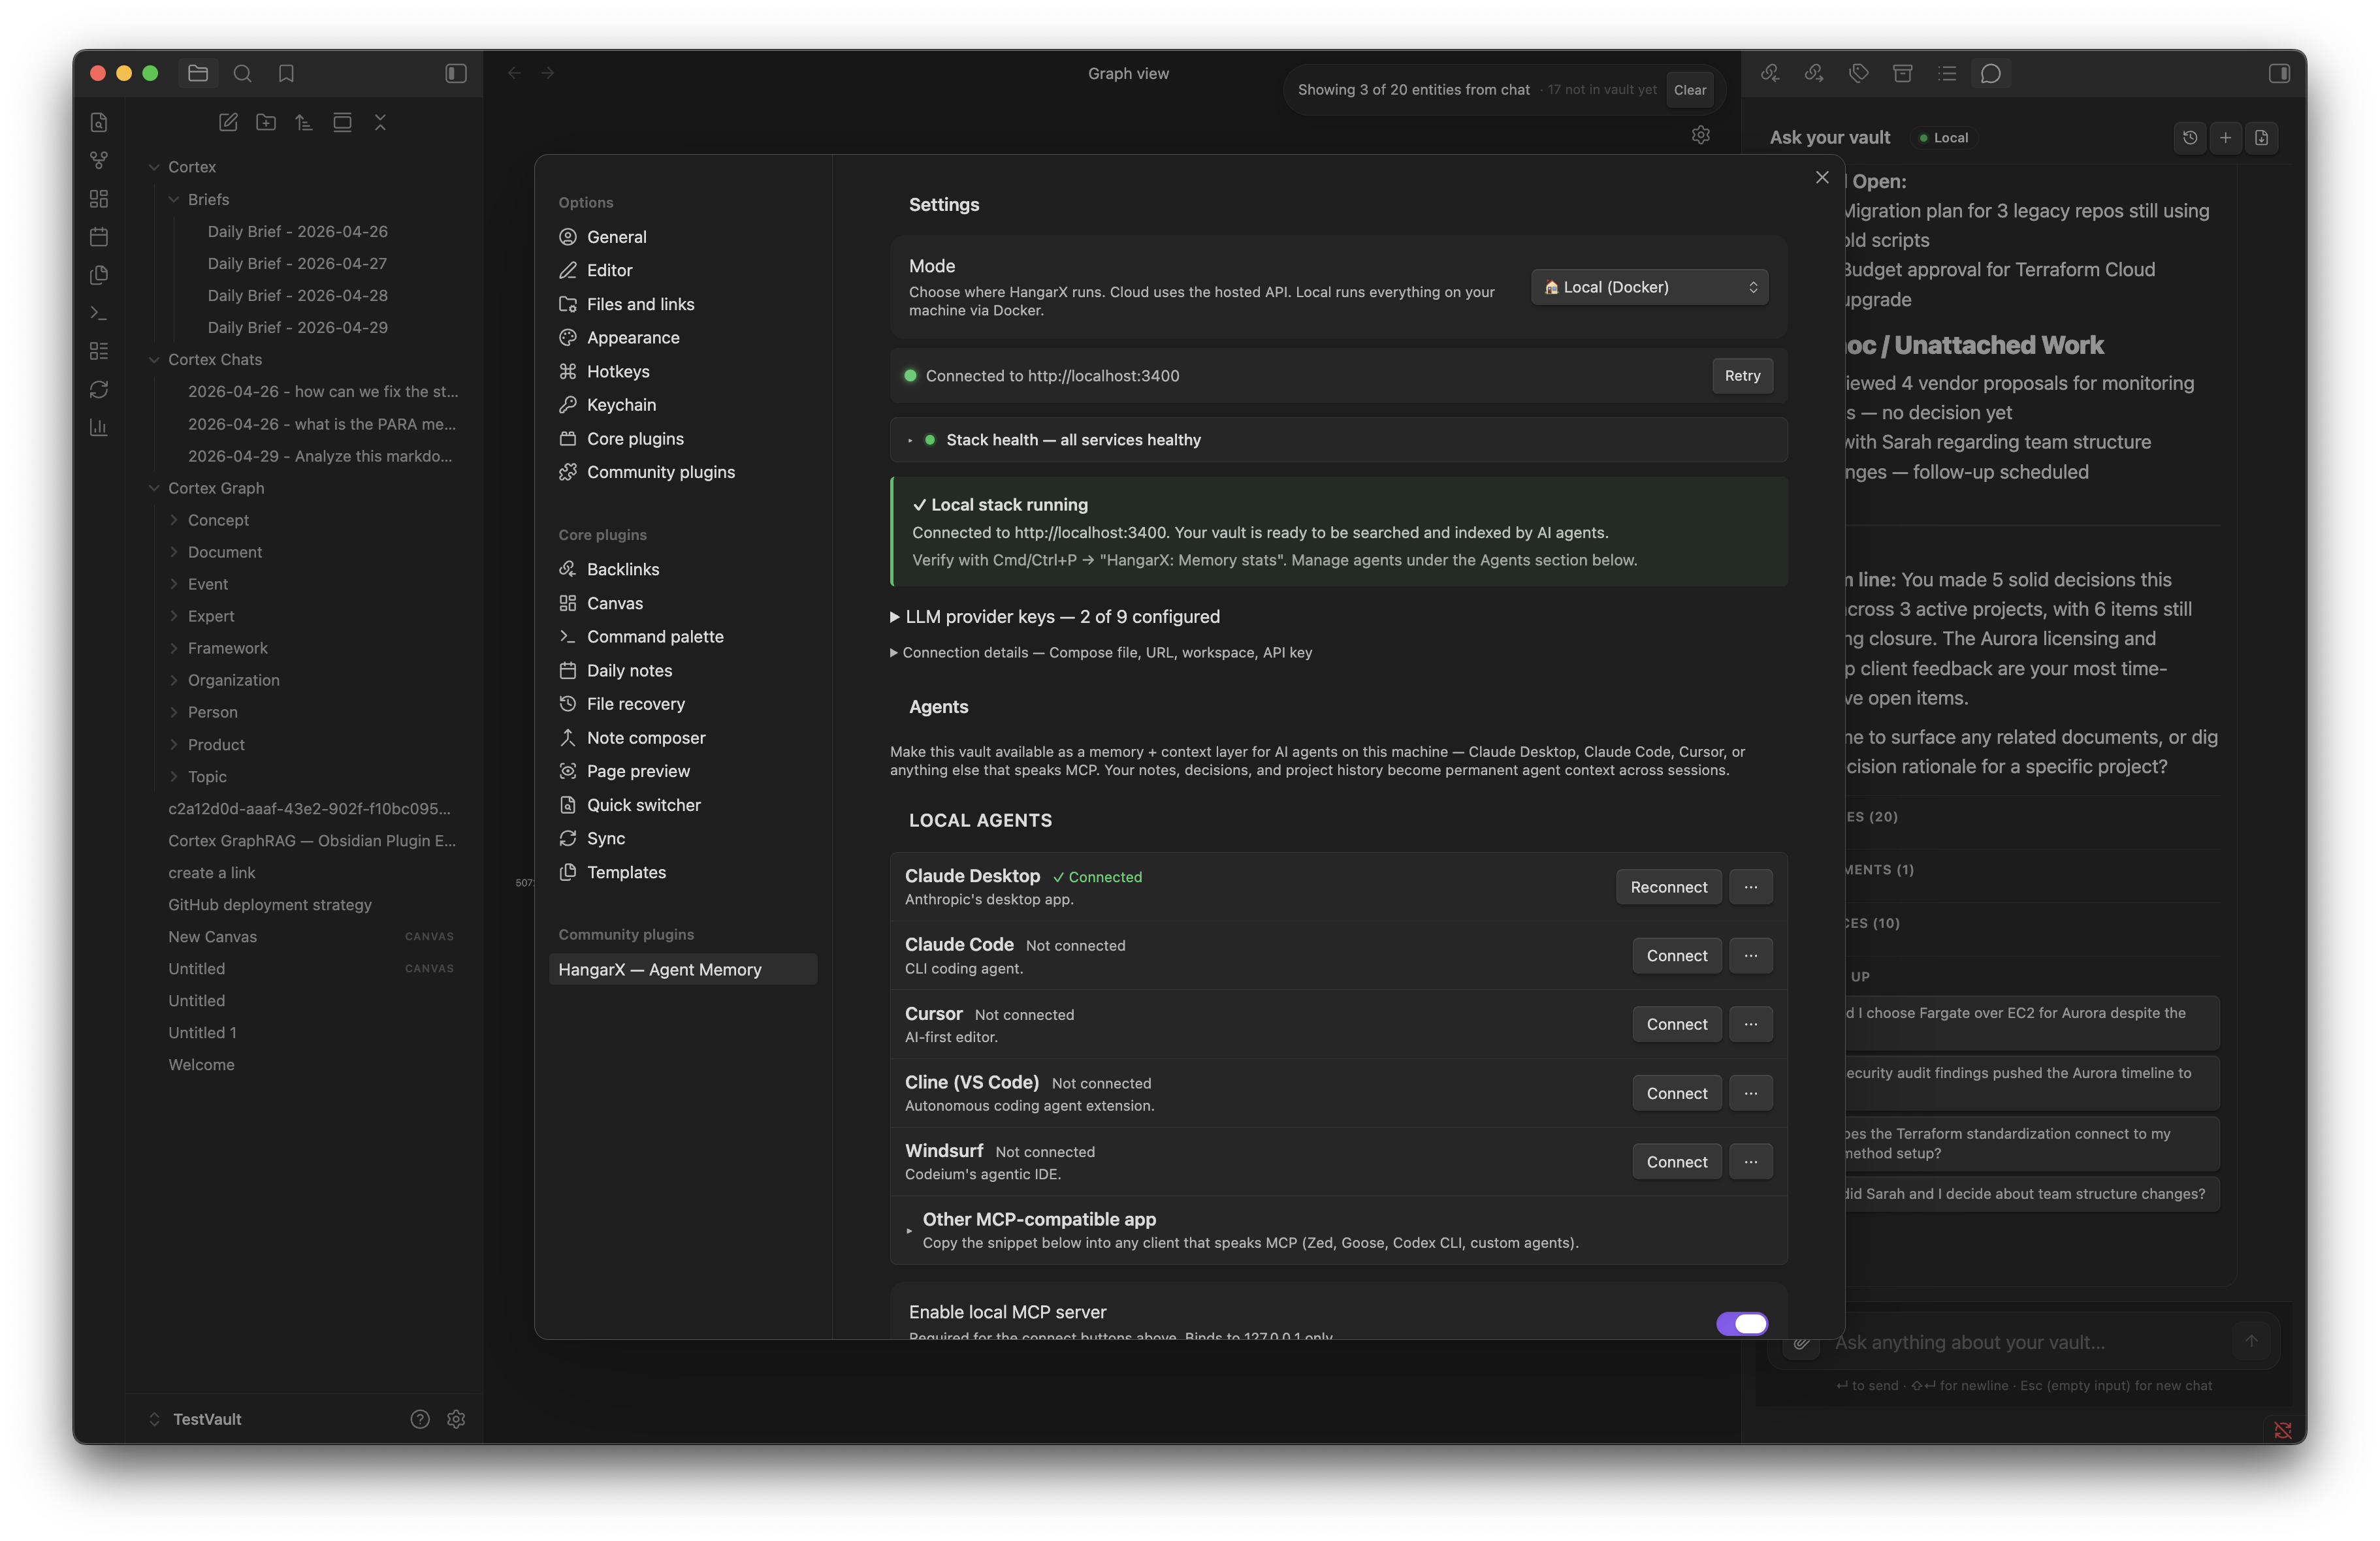Screen dimensions: 2380x1541
Task: Open templates ribbon icon
Action: pyautogui.click(x=99, y=274)
